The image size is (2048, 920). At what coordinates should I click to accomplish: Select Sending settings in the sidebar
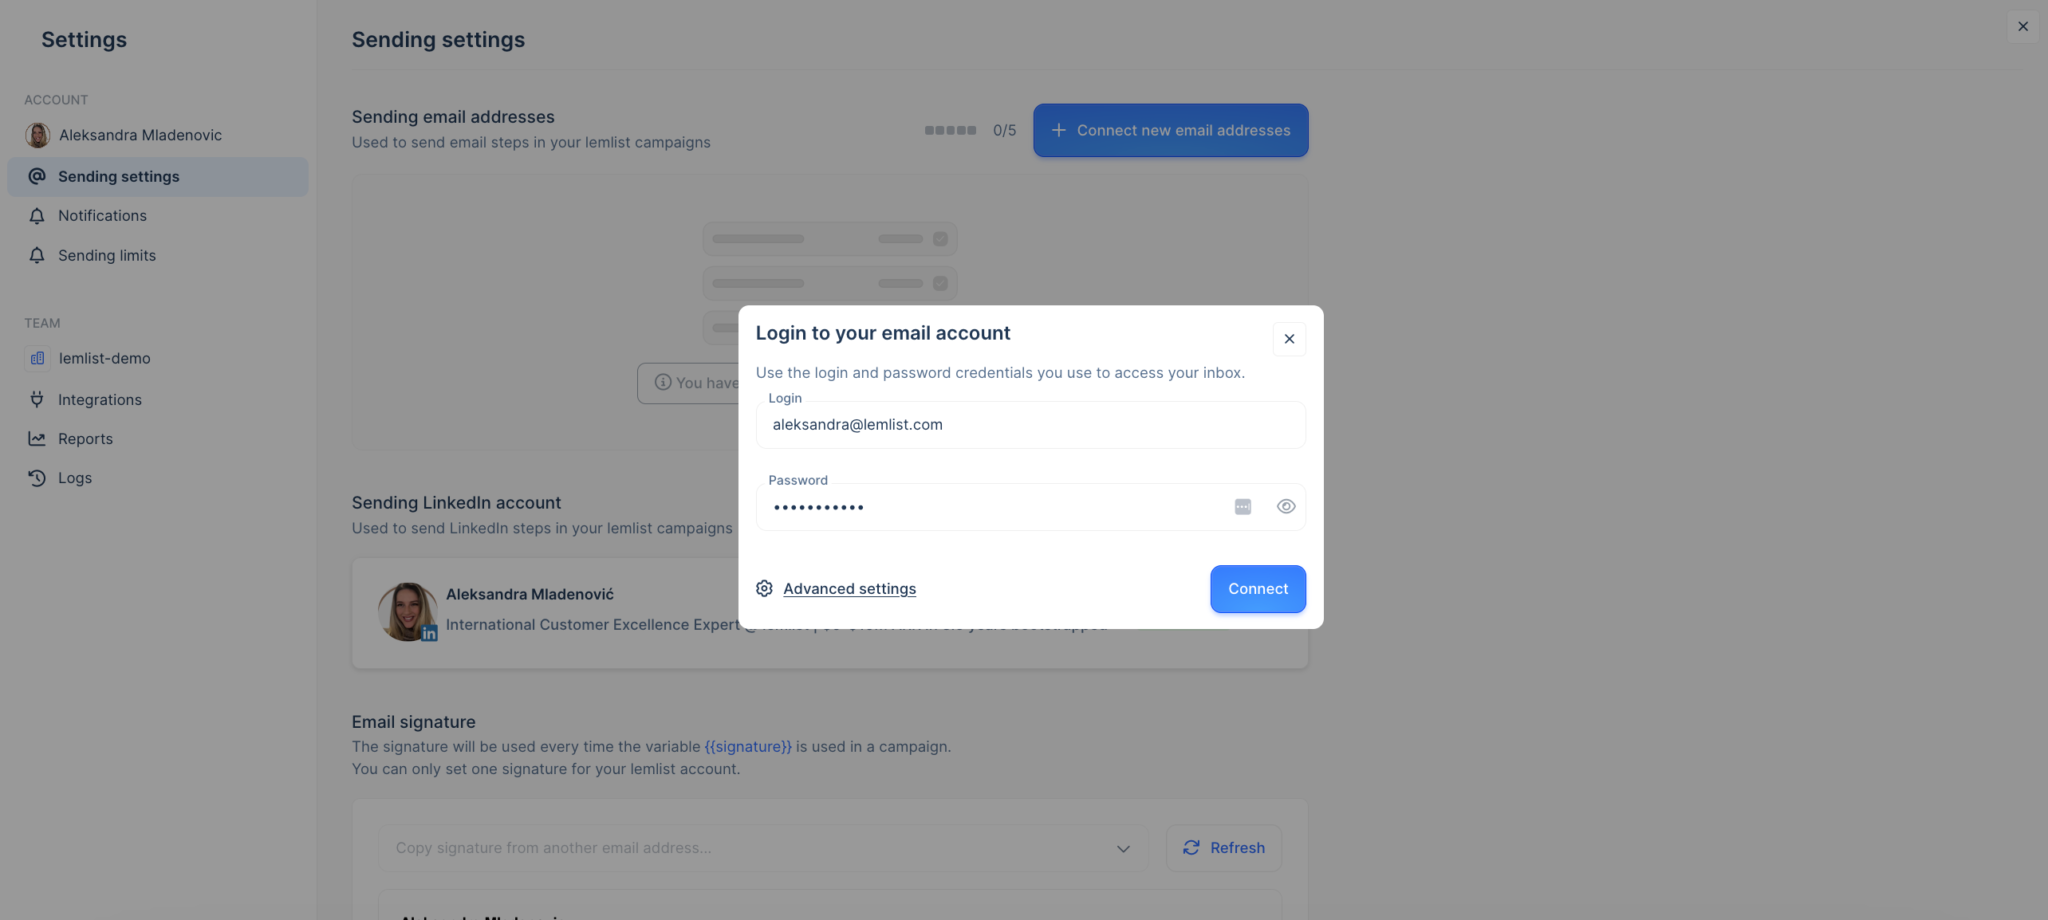[x=118, y=176]
